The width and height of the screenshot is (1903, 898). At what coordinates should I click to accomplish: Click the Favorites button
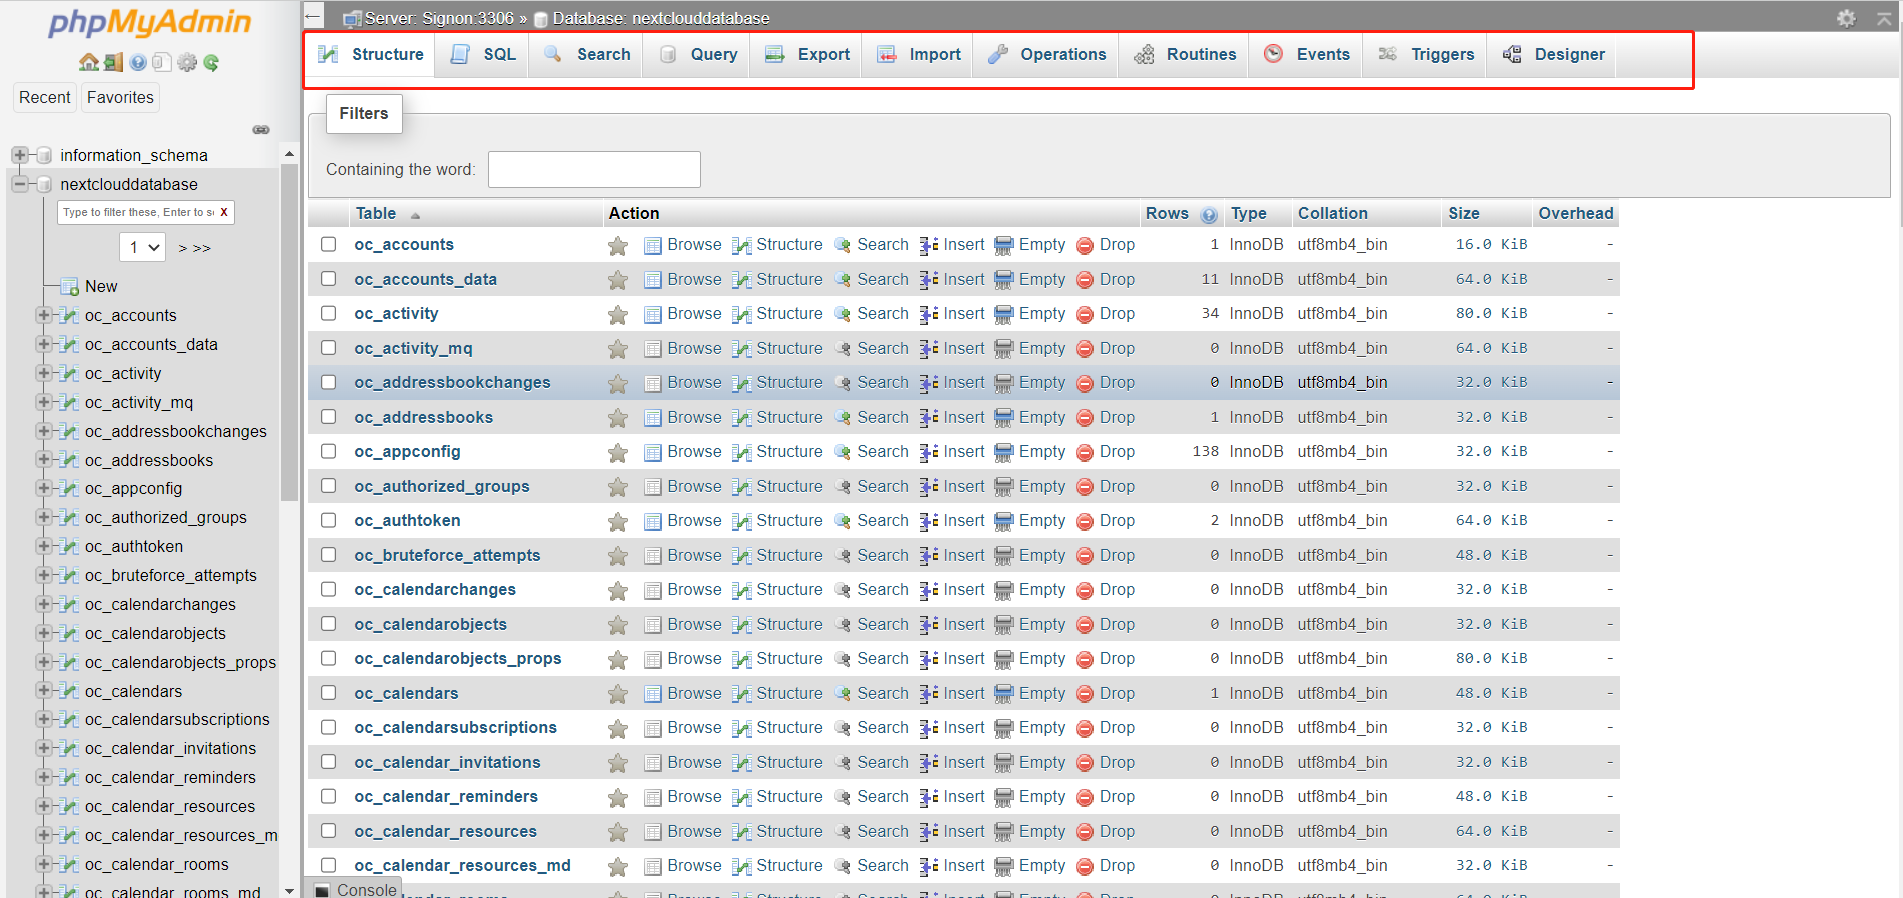[120, 97]
